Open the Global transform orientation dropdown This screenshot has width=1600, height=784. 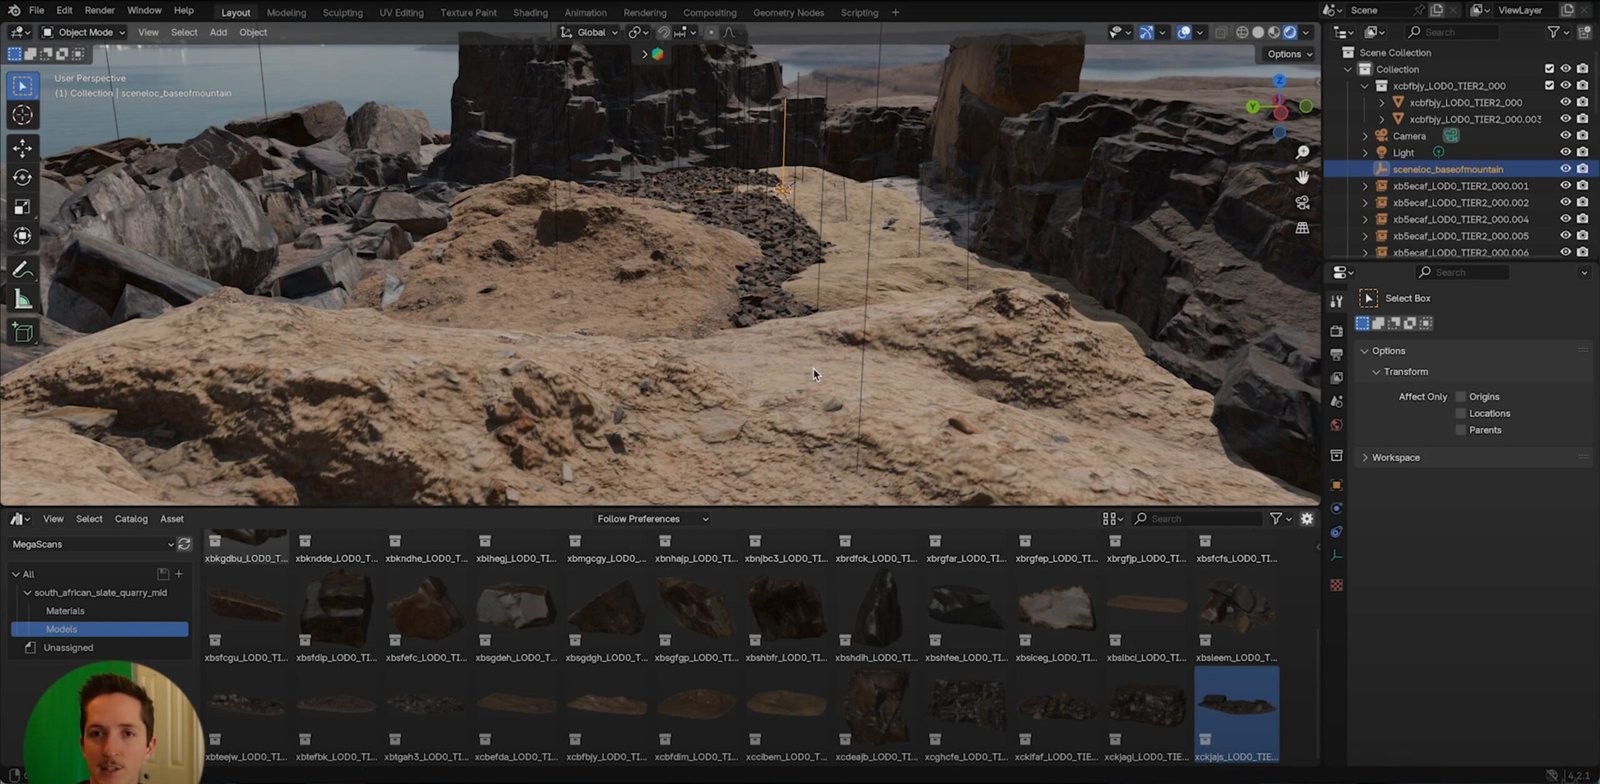pos(589,32)
